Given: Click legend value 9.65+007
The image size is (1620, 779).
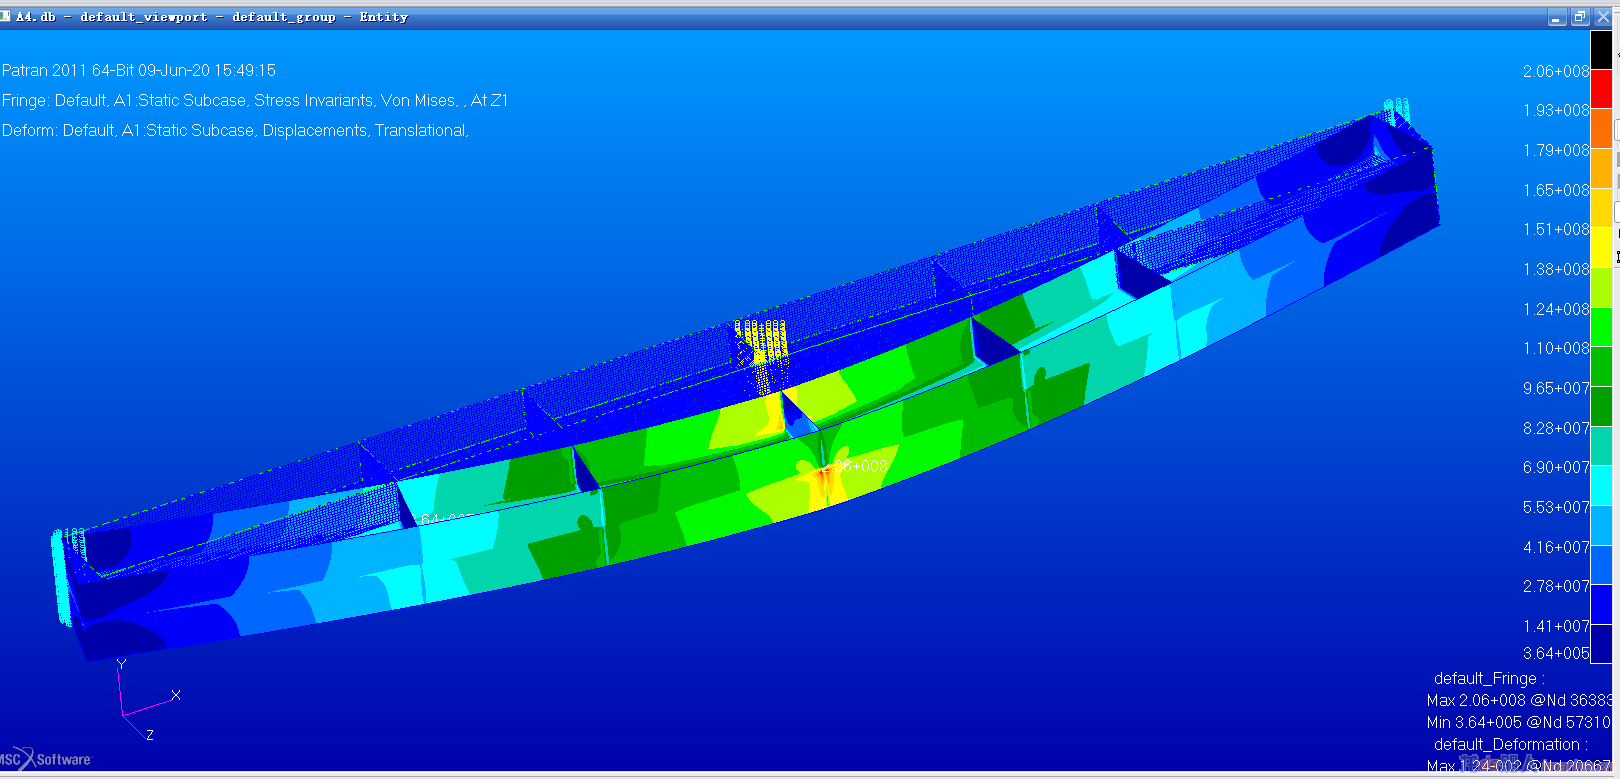Looking at the screenshot, I should point(1556,388).
